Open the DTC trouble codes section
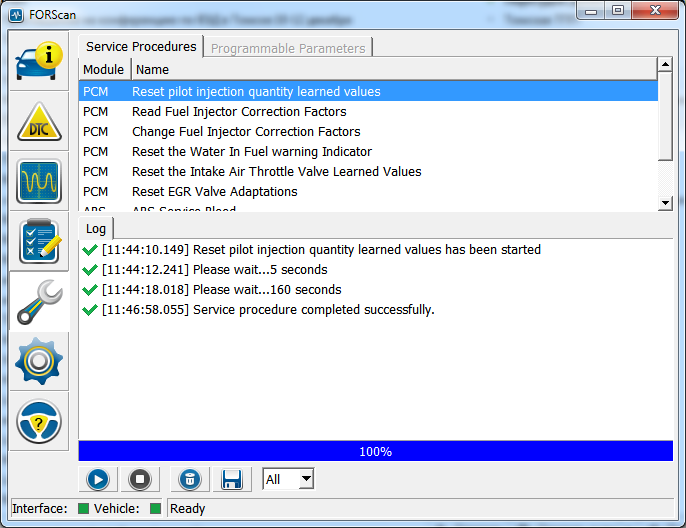Screen dimensions: 686x528 pyautogui.click(x=39, y=121)
